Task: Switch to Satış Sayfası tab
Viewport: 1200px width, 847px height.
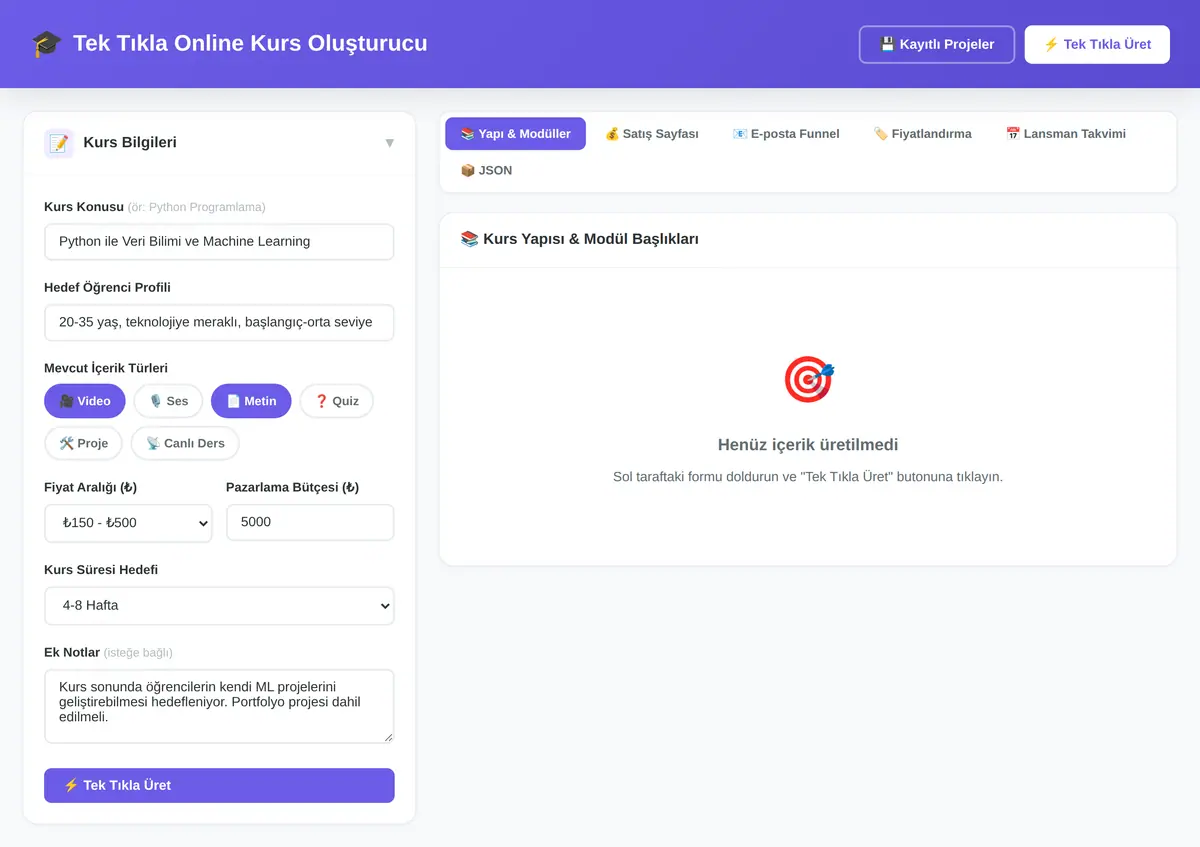Action: pos(651,133)
